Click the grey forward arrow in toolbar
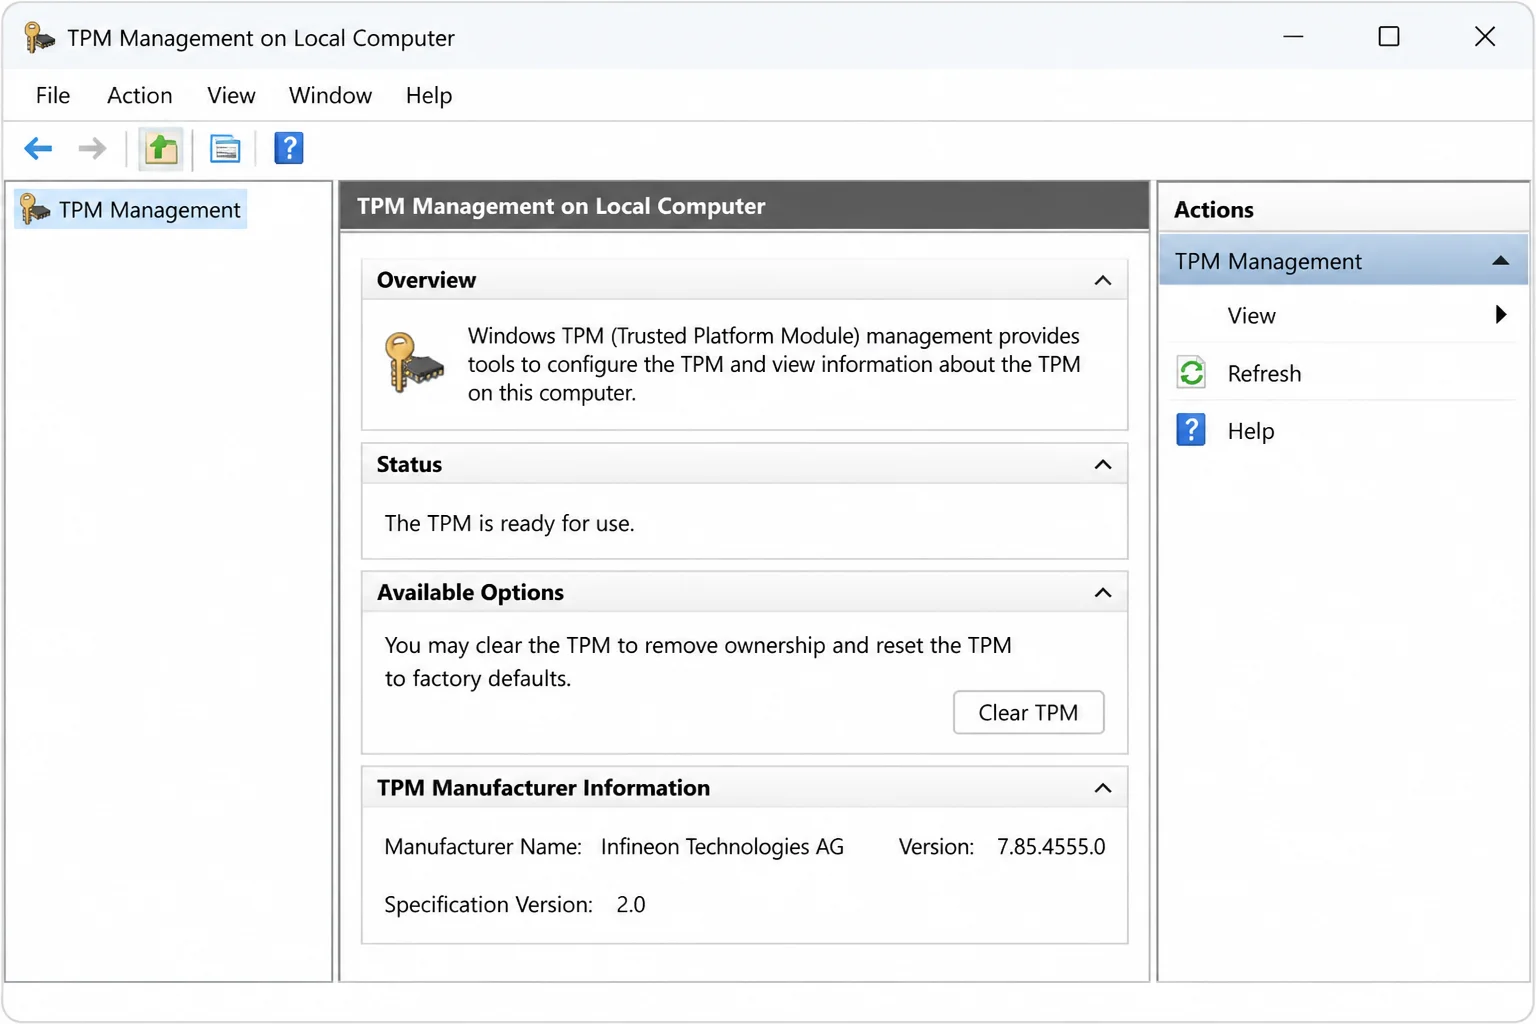The width and height of the screenshot is (1536, 1024). (x=92, y=149)
